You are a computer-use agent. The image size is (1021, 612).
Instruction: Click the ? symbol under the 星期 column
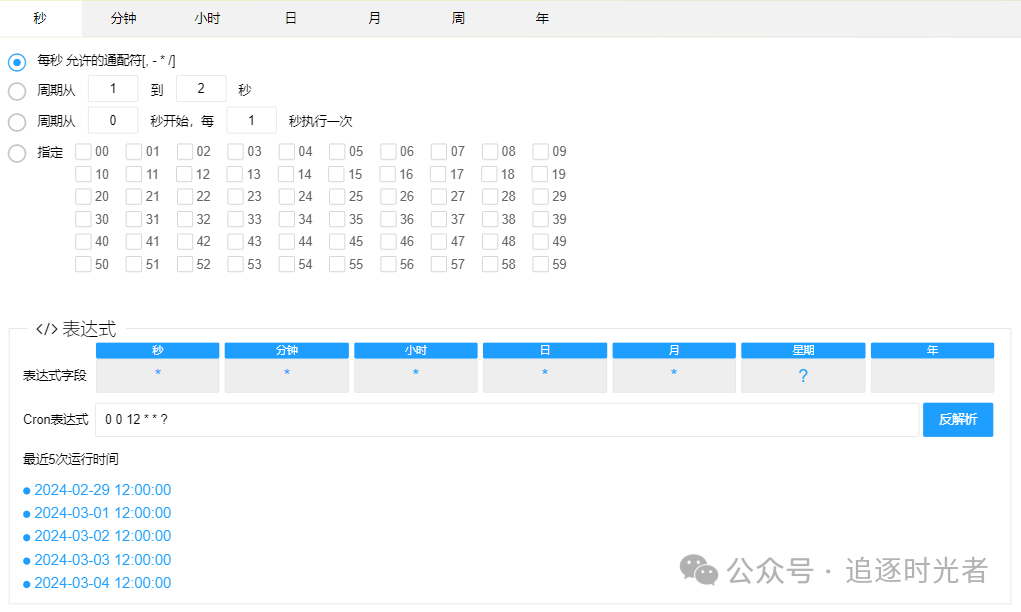pyautogui.click(x=802, y=373)
